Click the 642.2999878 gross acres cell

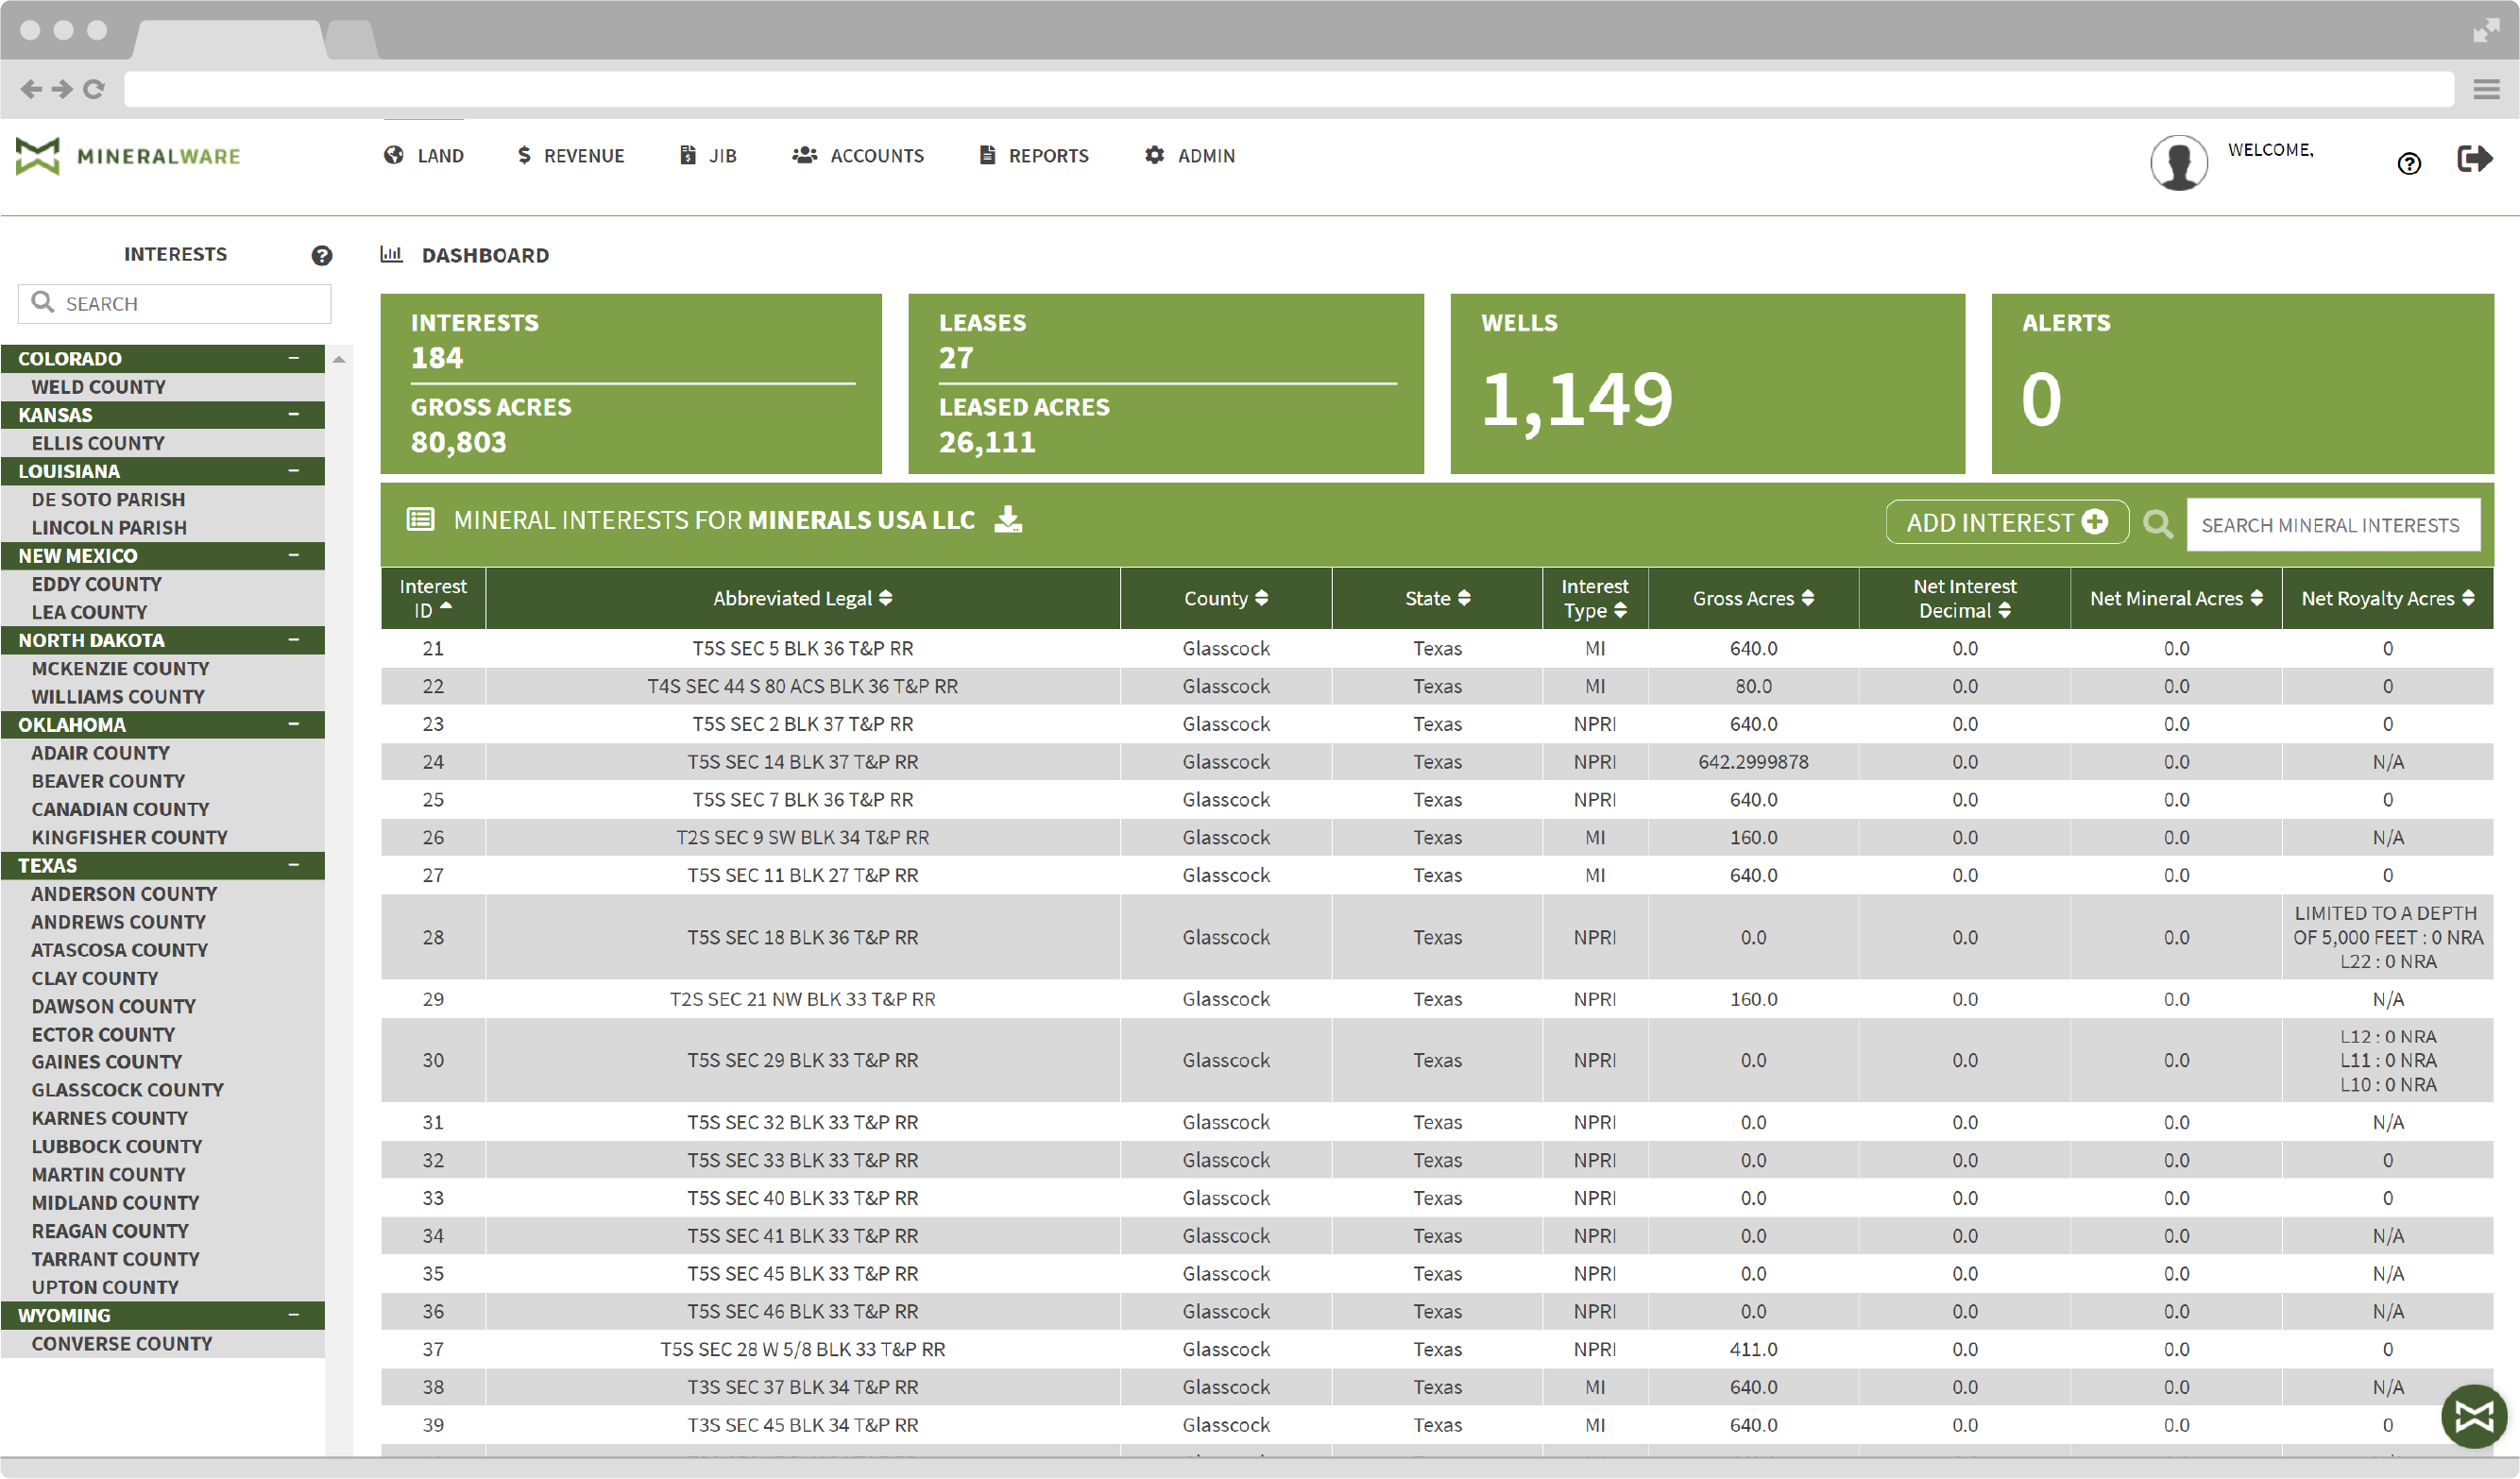pyautogui.click(x=1753, y=762)
